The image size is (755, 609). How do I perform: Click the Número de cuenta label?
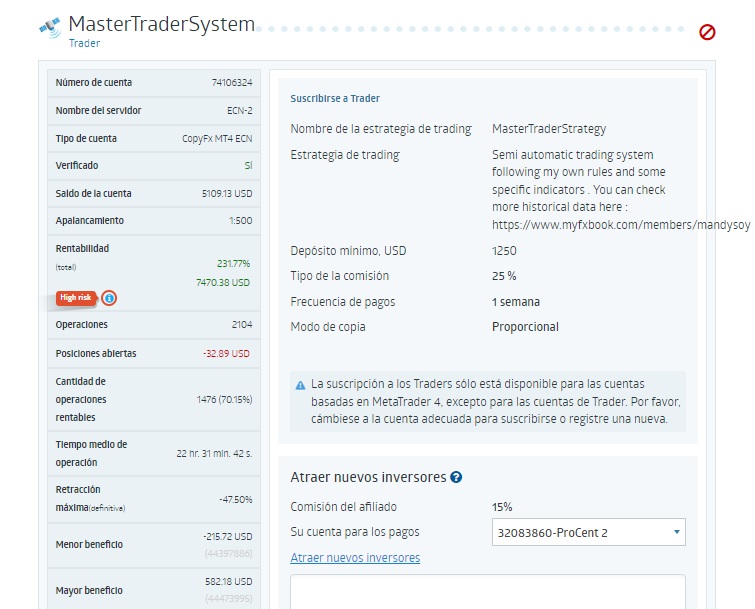pos(94,82)
